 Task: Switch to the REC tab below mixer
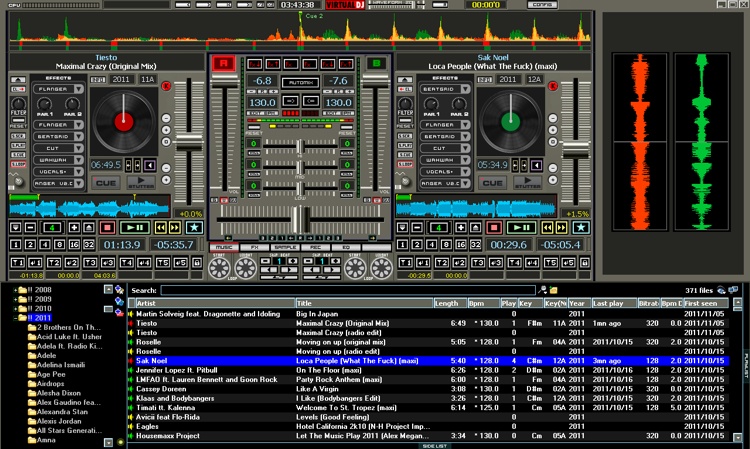click(x=316, y=247)
